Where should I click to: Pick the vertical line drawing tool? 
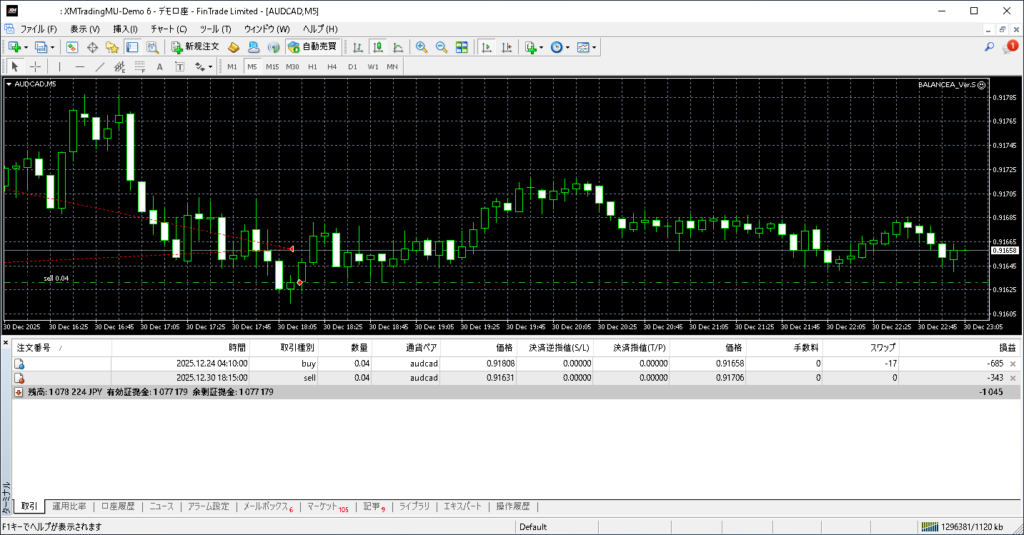coord(59,67)
